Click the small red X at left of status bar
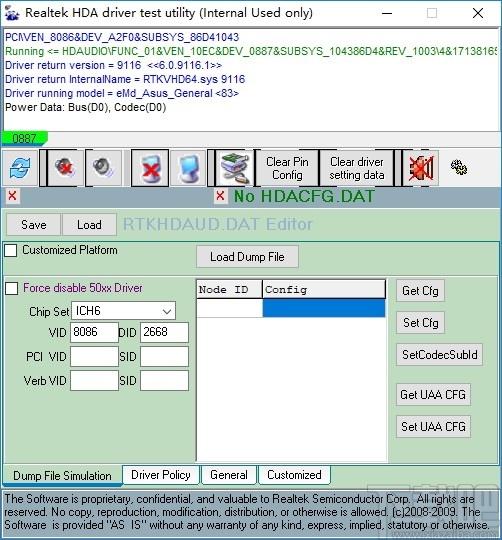Screen dimensions: 502x540 pos(12,196)
